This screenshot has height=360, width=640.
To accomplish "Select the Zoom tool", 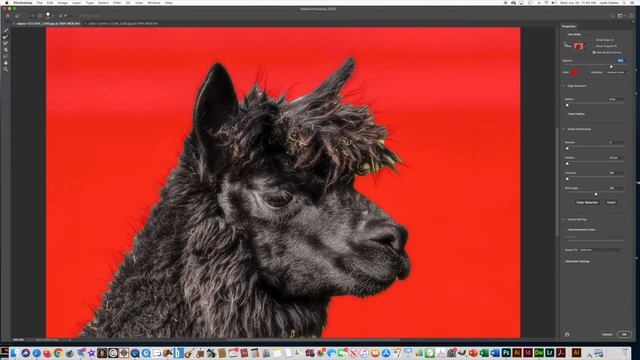I will point(6,69).
